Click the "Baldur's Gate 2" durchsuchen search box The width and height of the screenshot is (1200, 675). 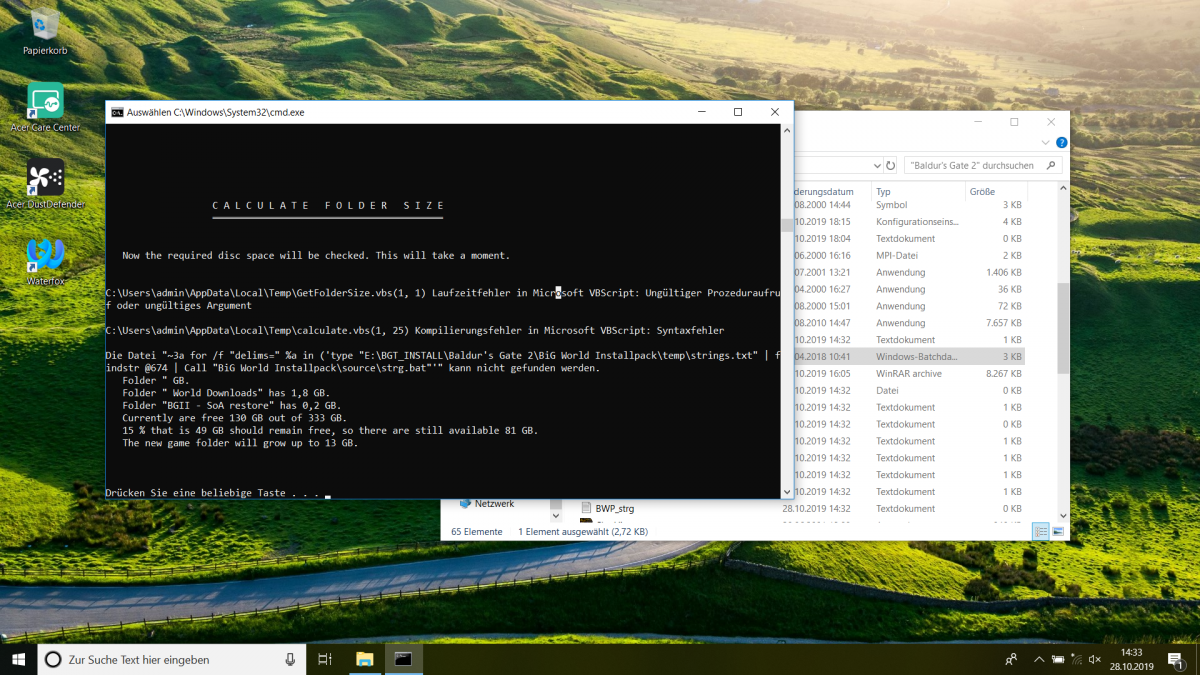point(982,166)
